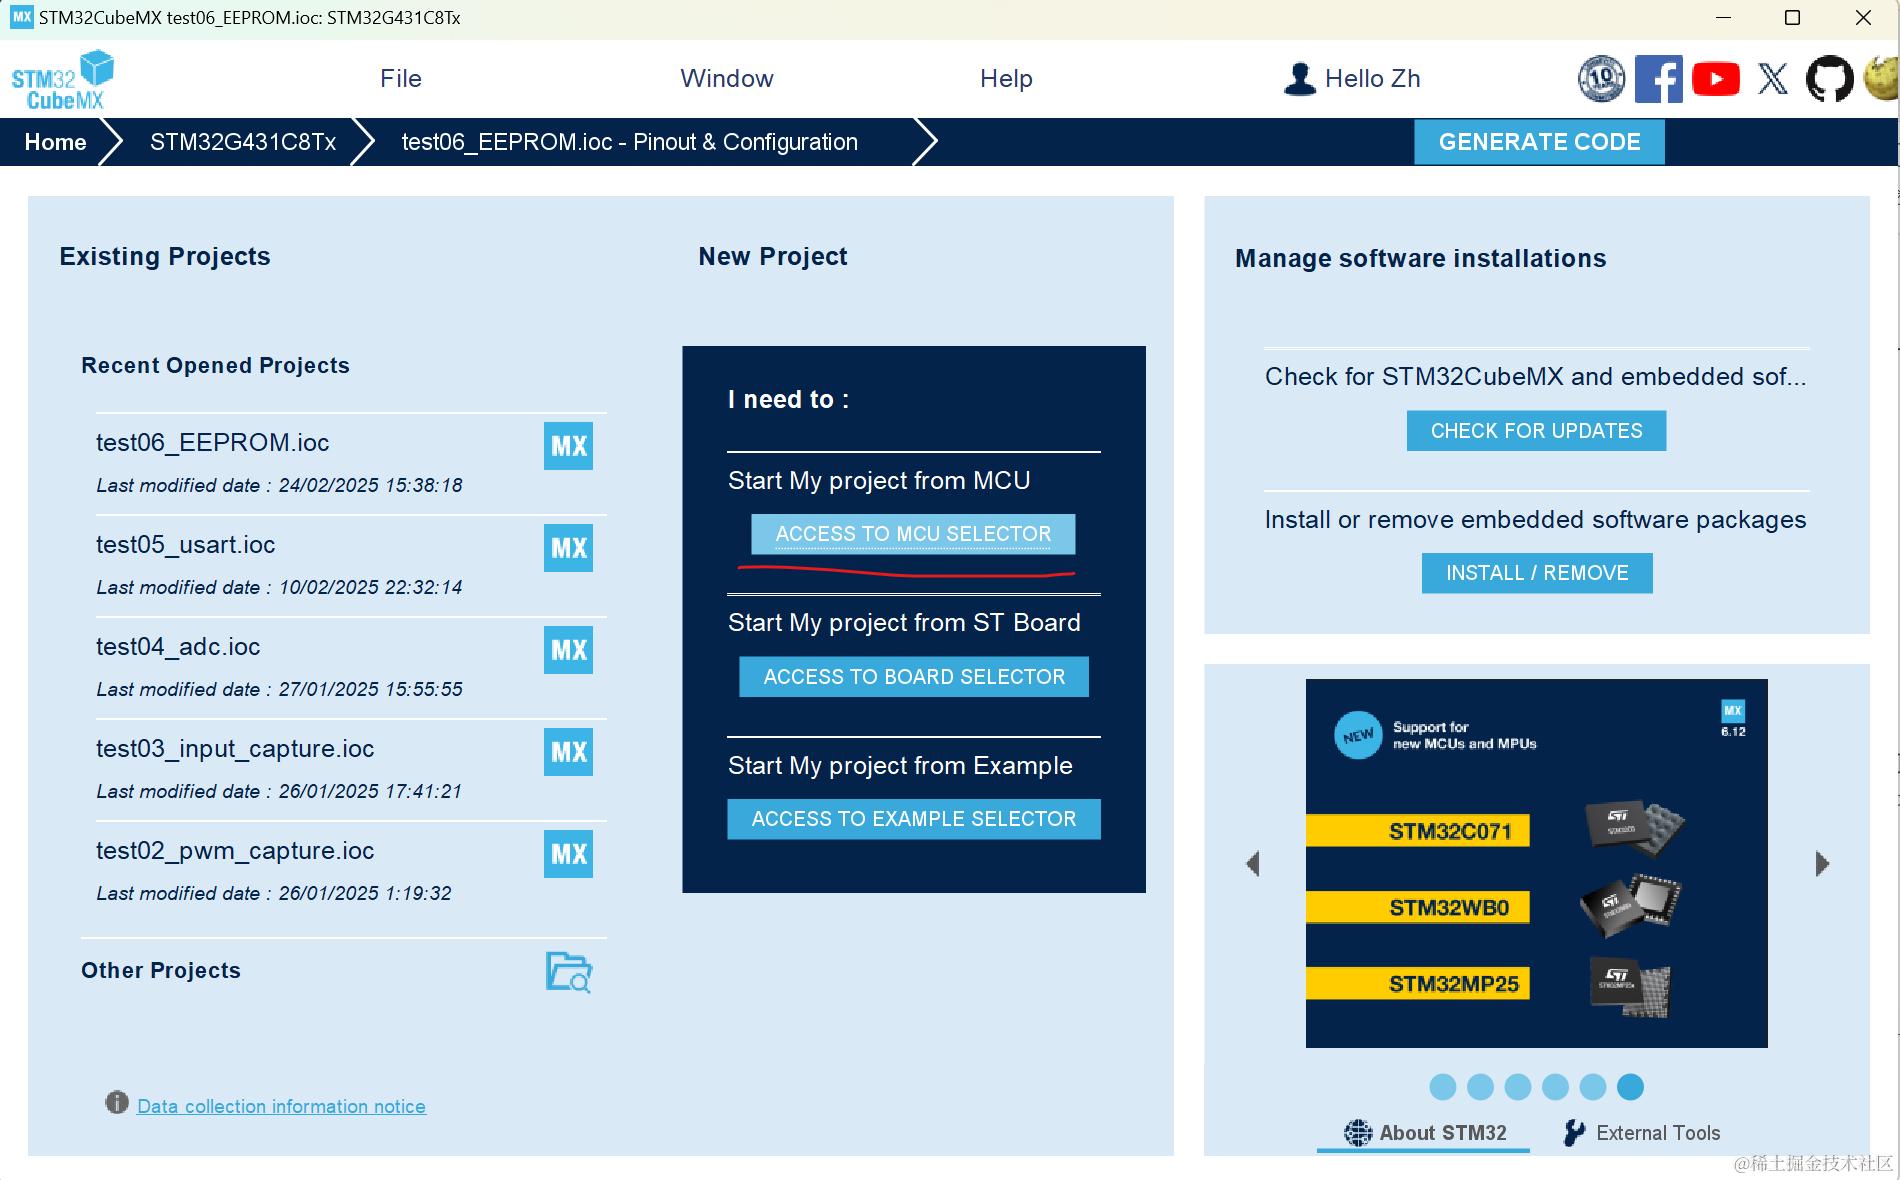Open the File menu
This screenshot has height=1180, width=1900.
tap(401, 79)
